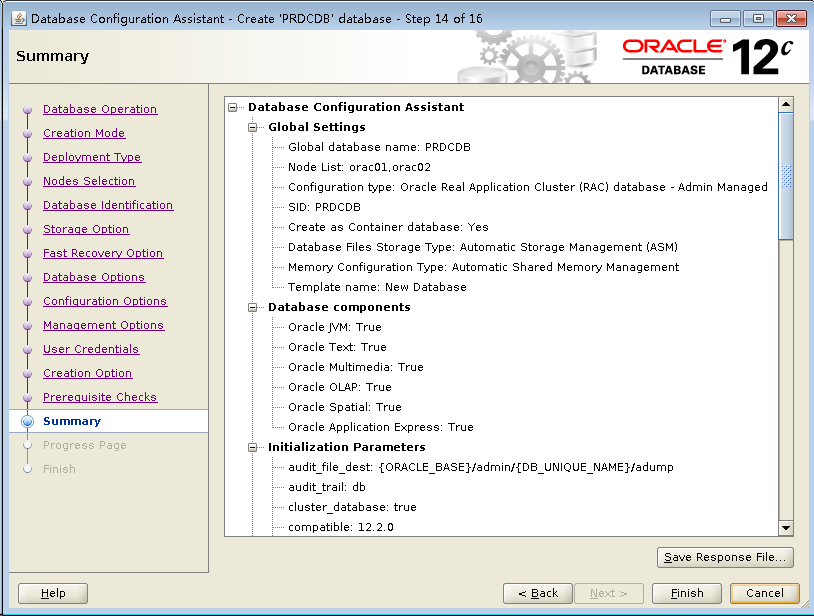Jump to Database Identification step
This screenshot has height=616, width=814.
(108, 205)
